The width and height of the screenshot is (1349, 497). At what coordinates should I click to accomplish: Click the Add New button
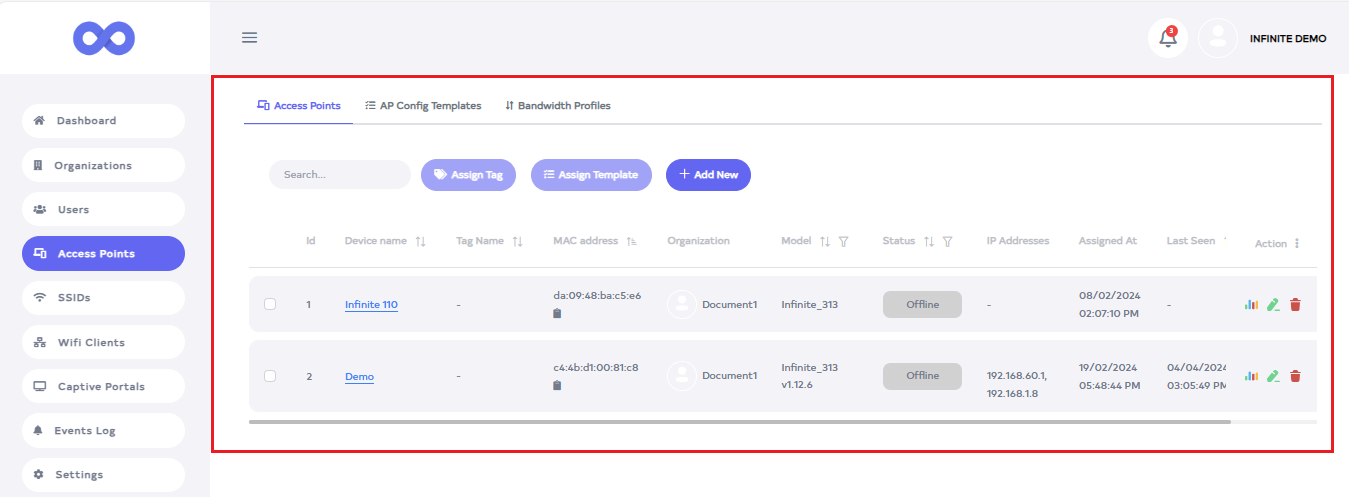coord(708,174)
